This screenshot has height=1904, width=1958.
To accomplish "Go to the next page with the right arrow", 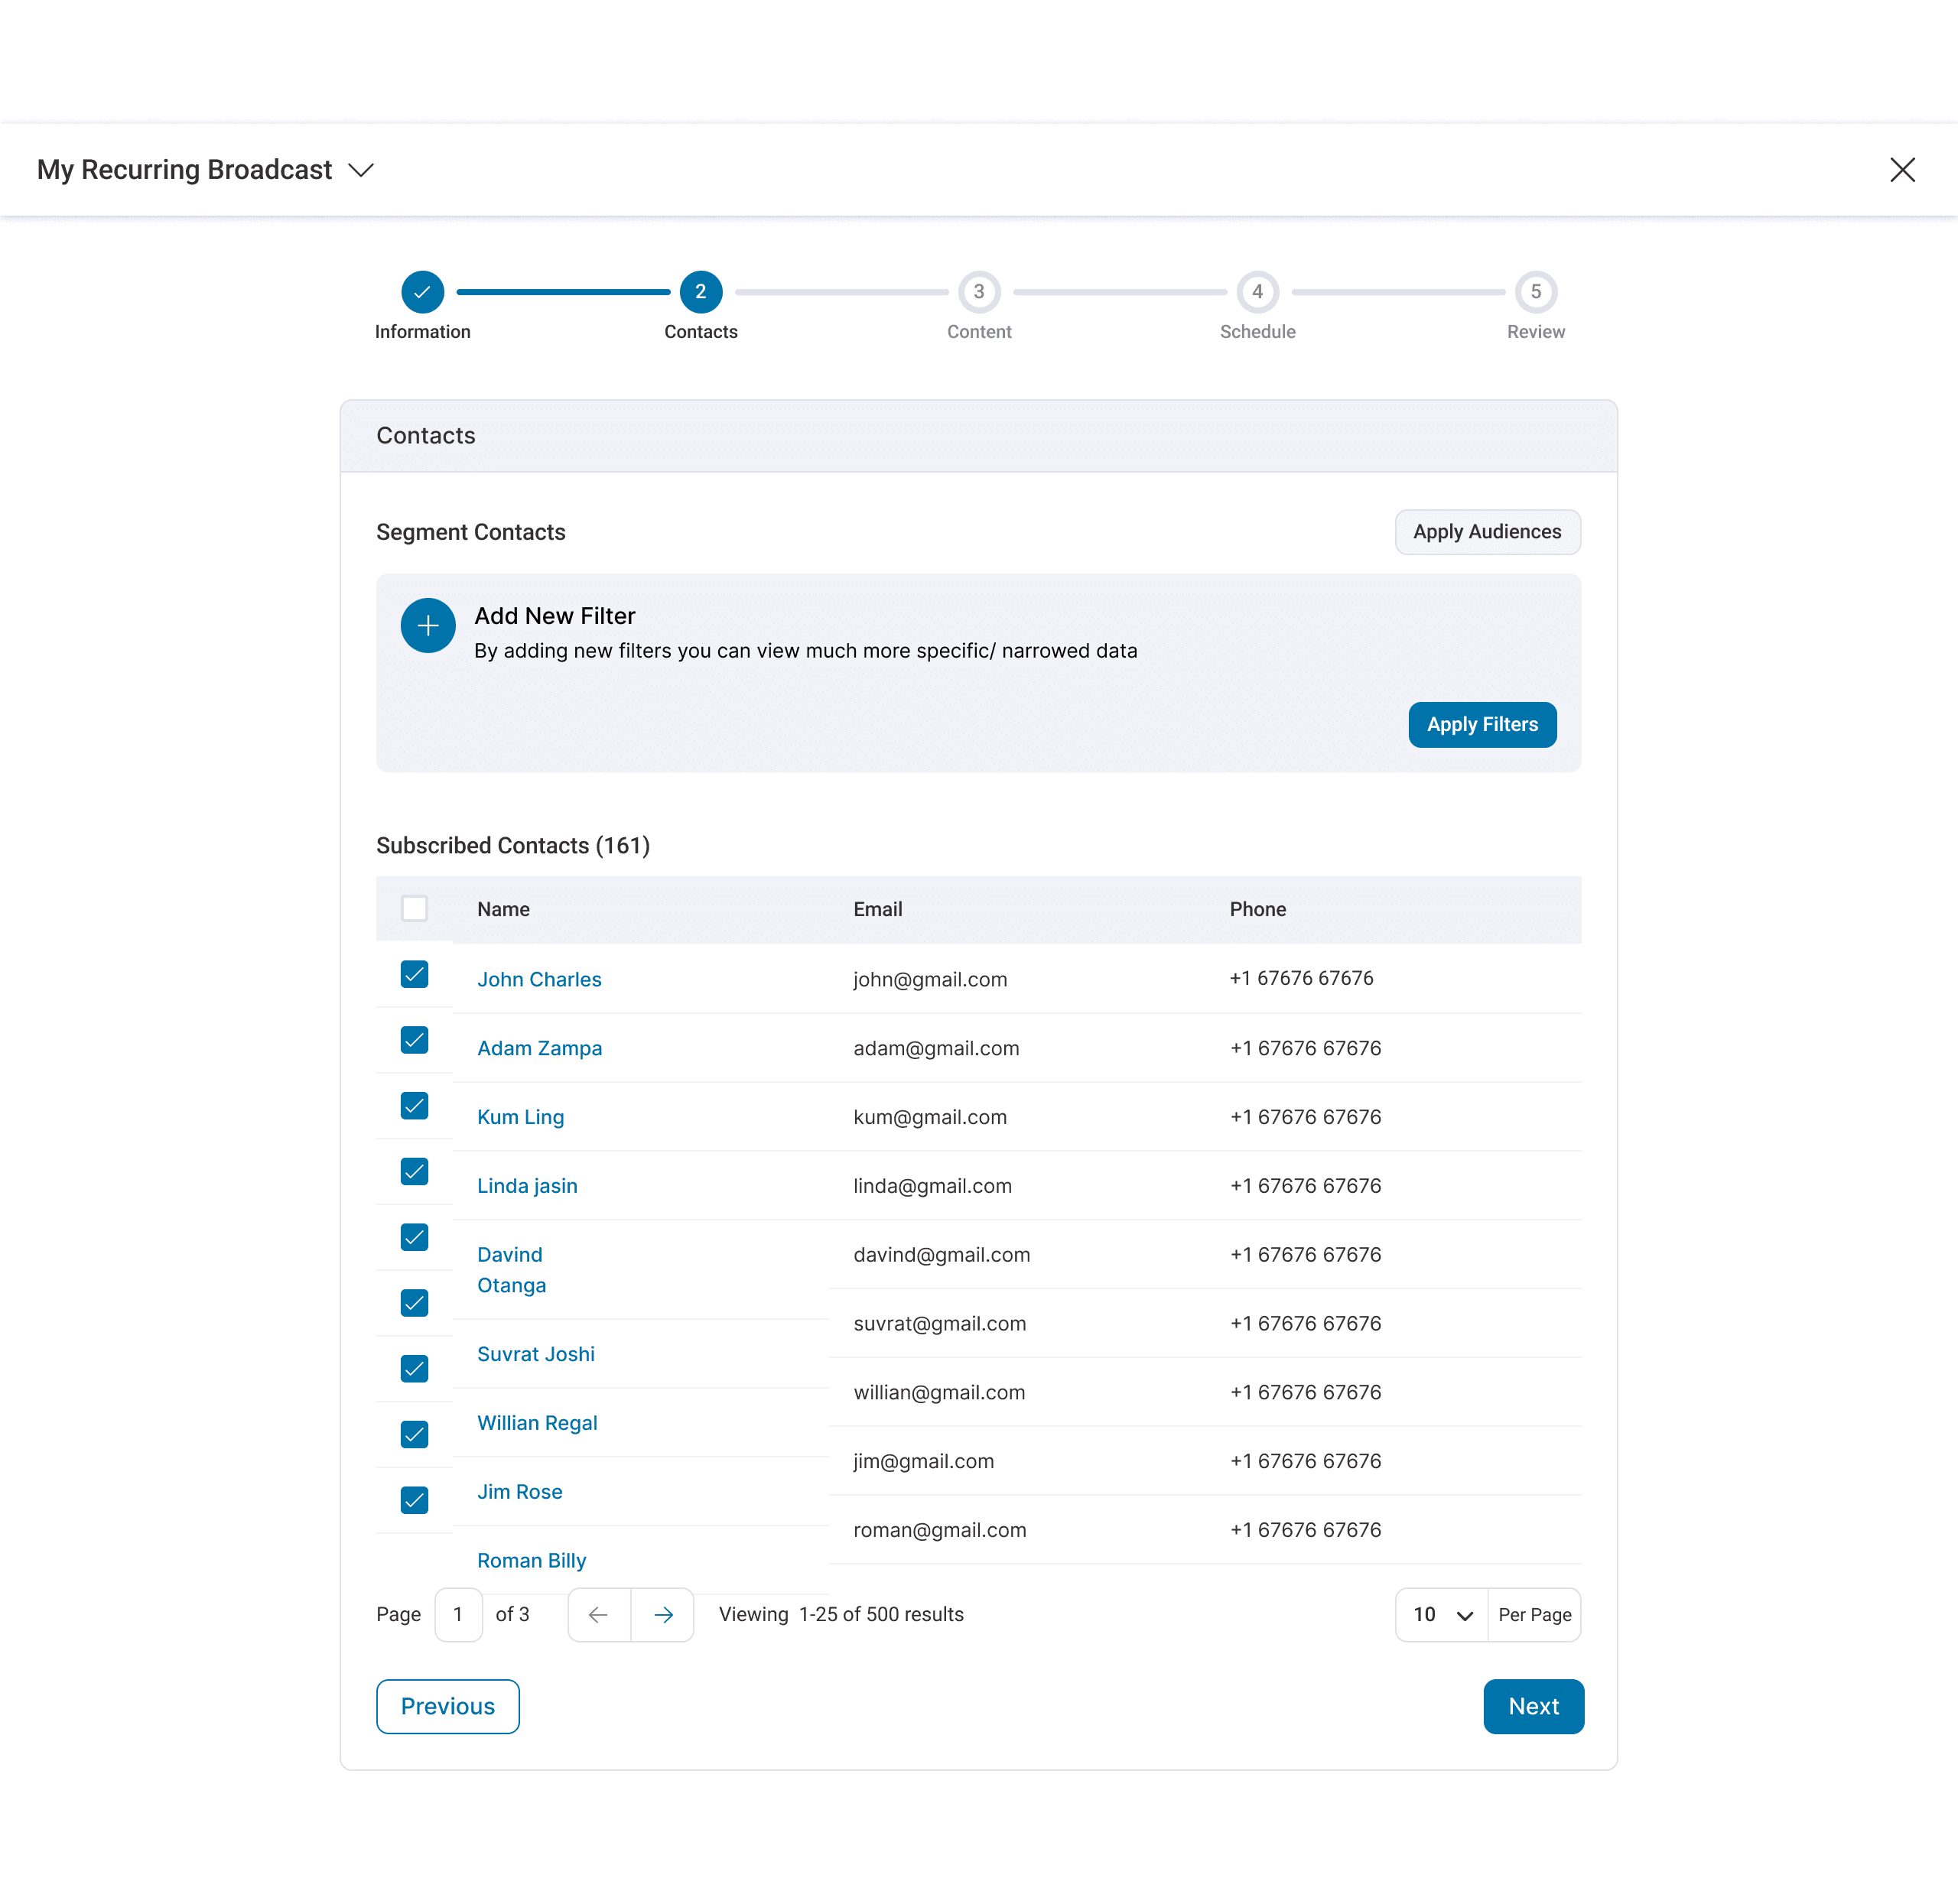I will [663, 1614].
